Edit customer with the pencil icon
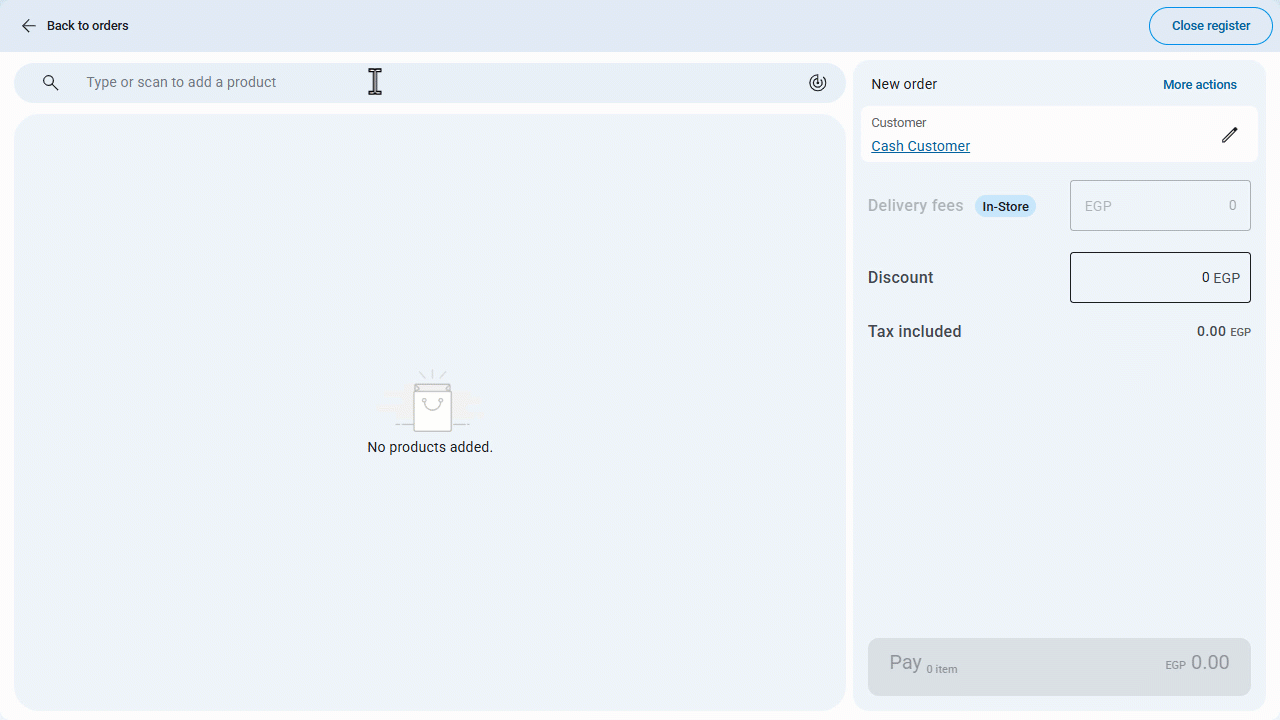The width and height of the screenshot is (1280, 720). click(x=1230, y=135)
